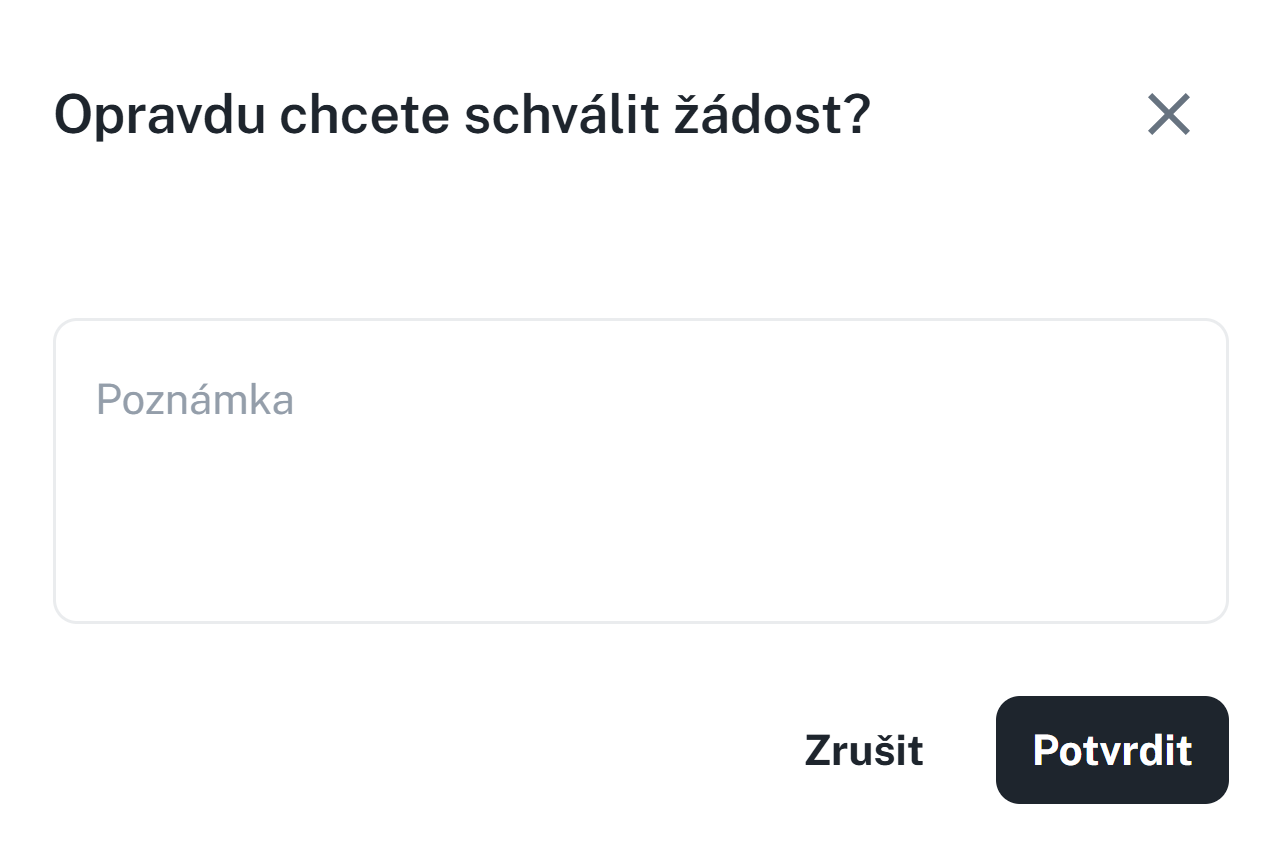This screenshot has width=1279, height=844.
Task: Hit the Zrušit text button
Action: tap(863, 750)
